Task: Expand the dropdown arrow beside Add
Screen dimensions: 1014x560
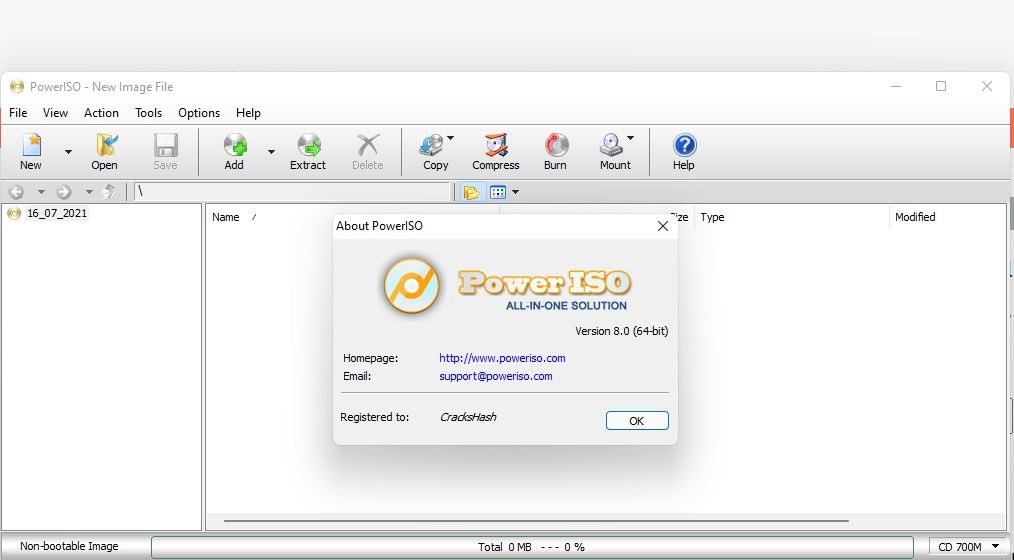Action: pyautogui.click(x=271, y=152)
